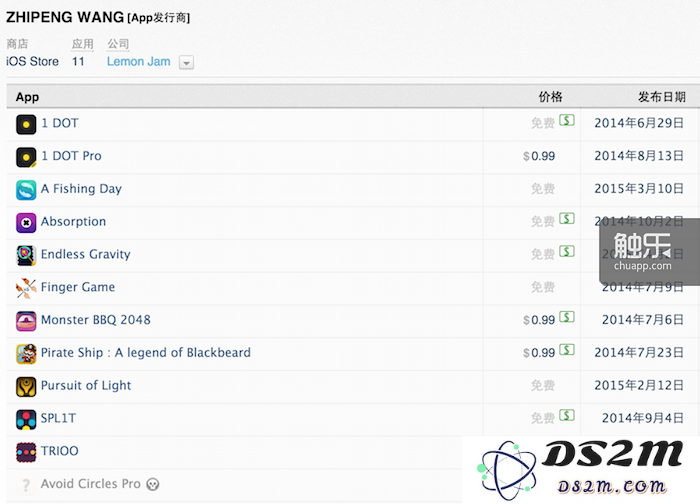Open the TRIOO app link
700x504 pixels.
(x=60, y=451)
